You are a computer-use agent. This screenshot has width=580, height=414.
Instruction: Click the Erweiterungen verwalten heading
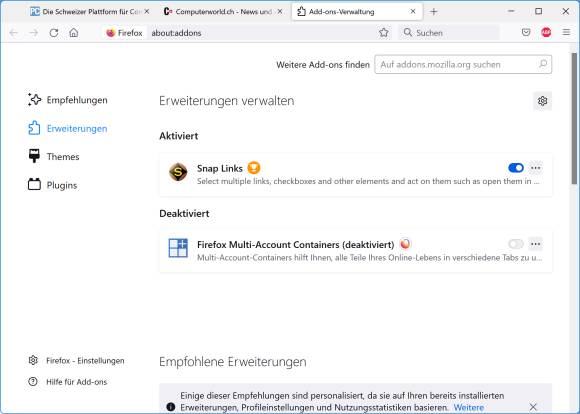point(227,101)
